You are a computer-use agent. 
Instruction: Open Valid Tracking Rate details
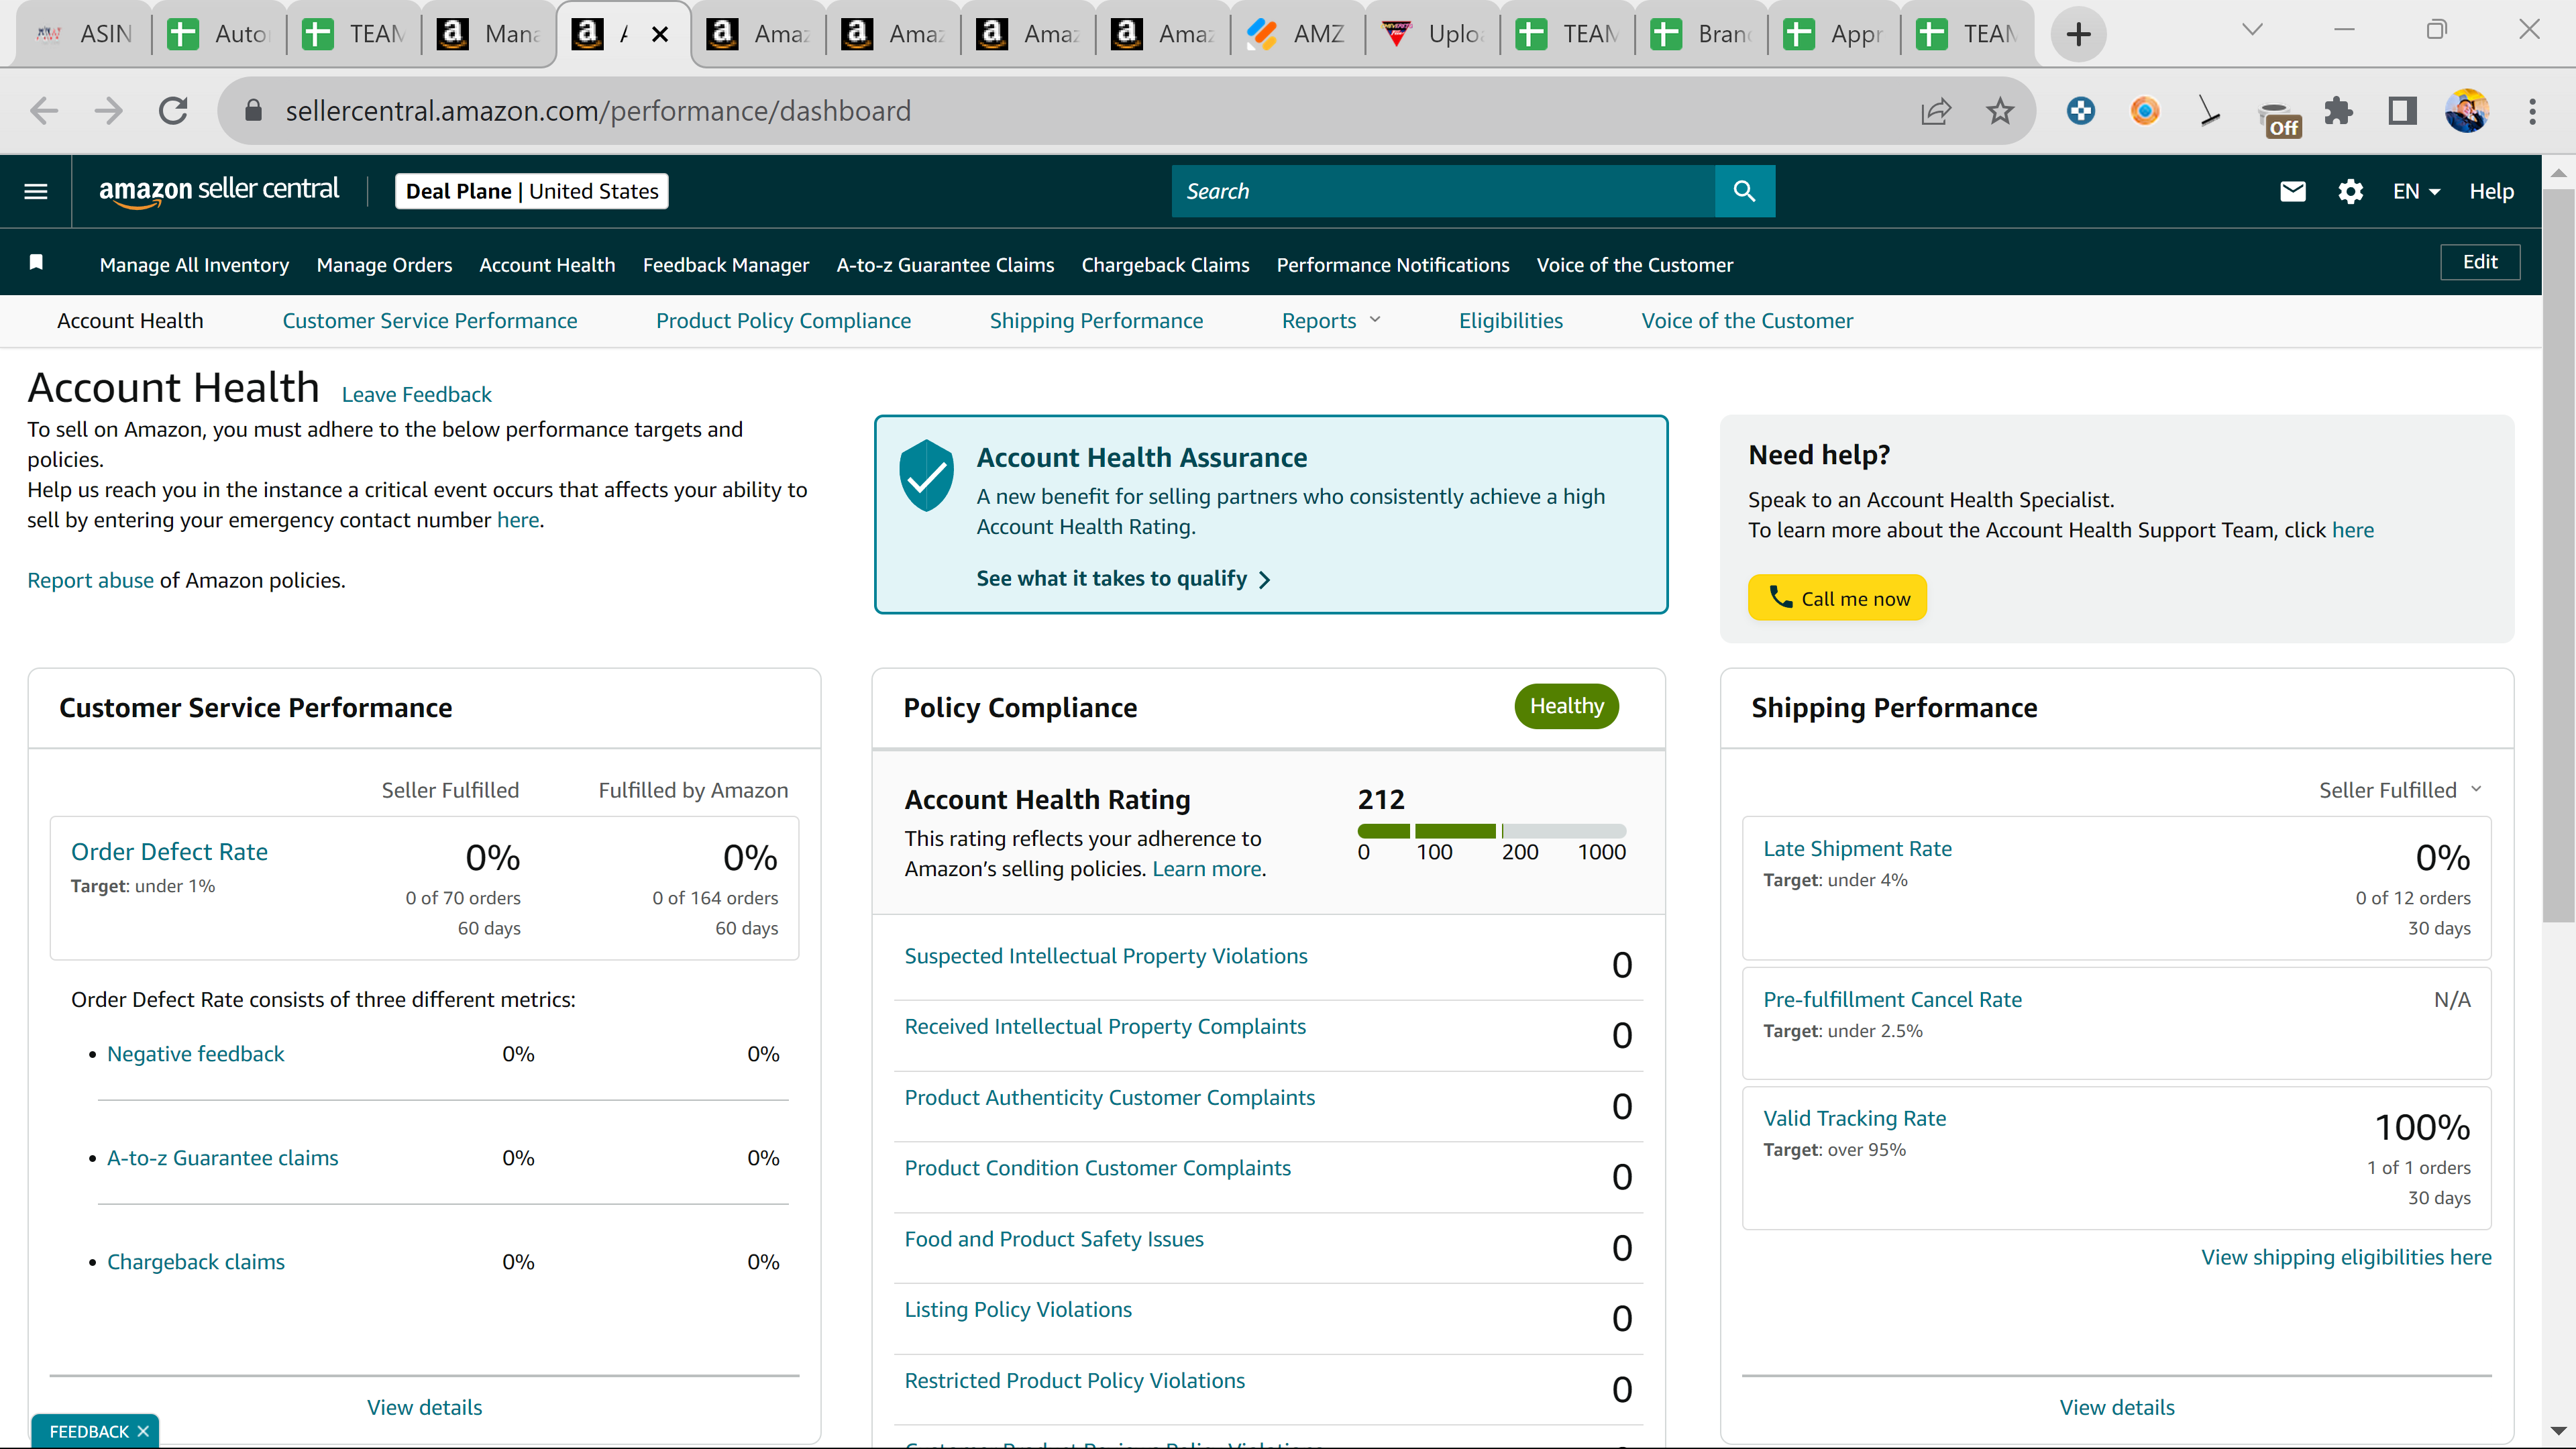click(x=1854, y=1118)
